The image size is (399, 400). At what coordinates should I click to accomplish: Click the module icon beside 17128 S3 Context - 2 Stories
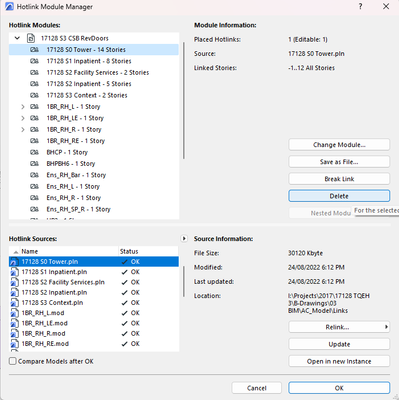pyautogui.click(x=34, y=95)
